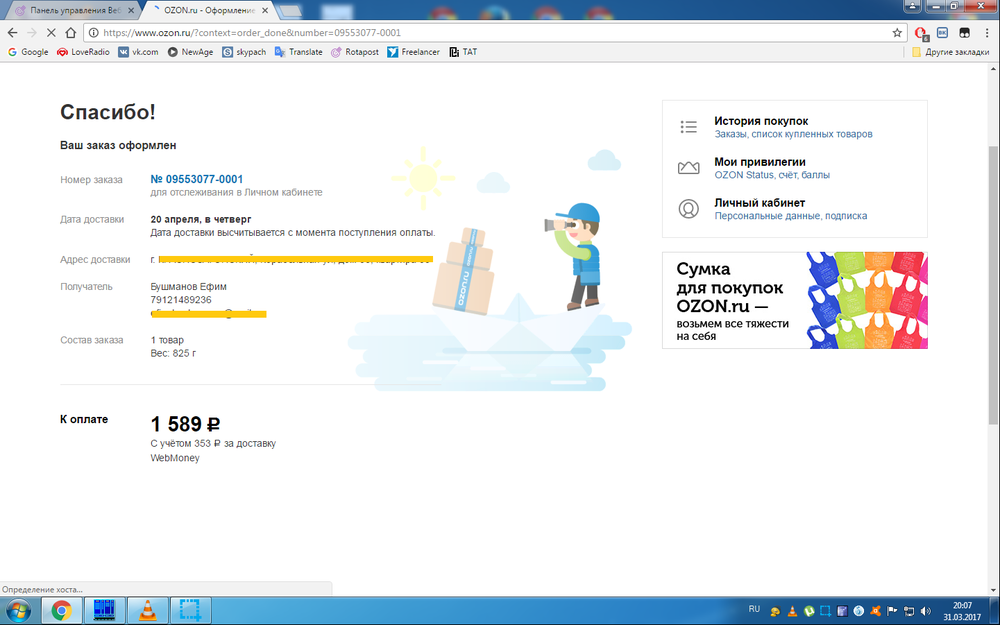Open the Avast antivirus tray icon
The height and width of the screenshot is (625, 1000).
[876, 611]
